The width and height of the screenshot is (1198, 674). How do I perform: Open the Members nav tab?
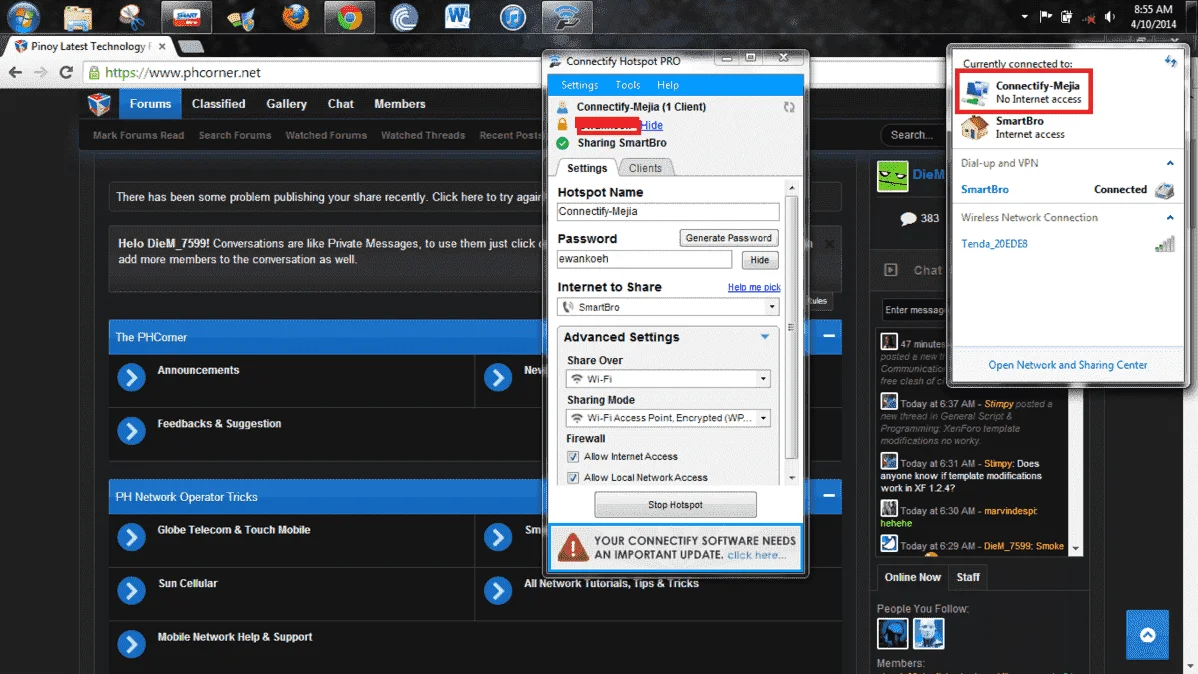400,104
